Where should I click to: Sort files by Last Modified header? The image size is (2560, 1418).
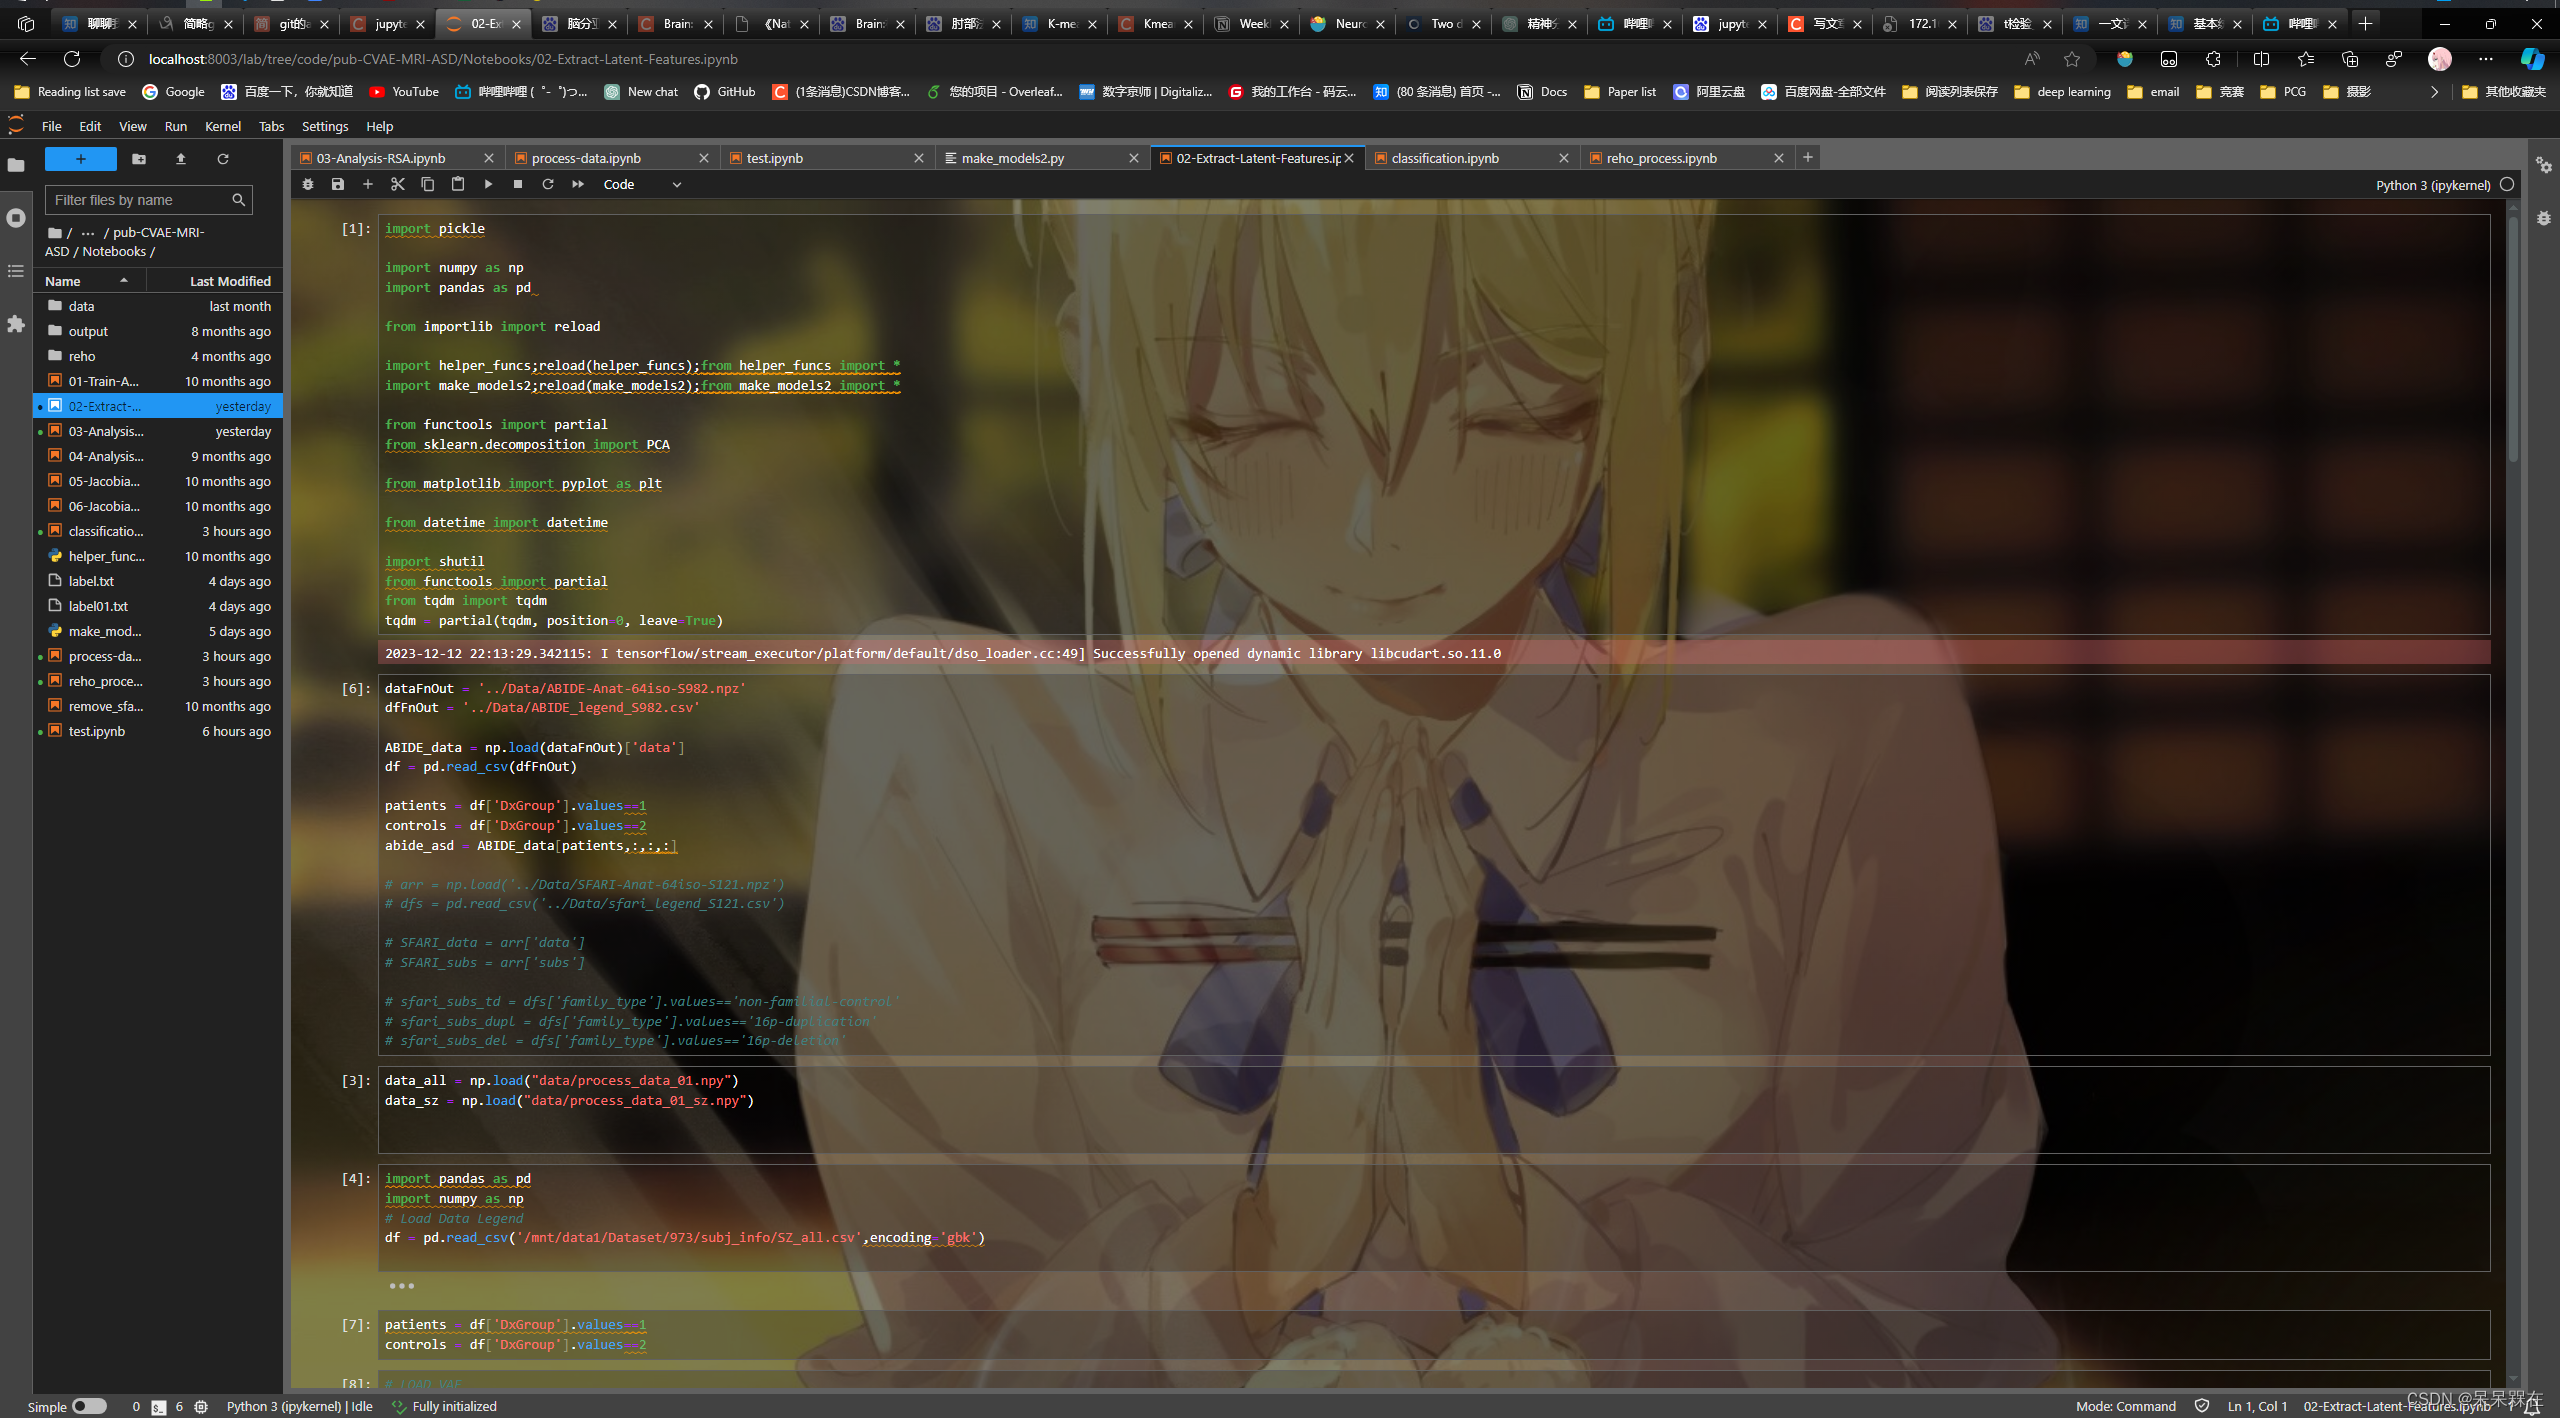(x=215, y=281)
